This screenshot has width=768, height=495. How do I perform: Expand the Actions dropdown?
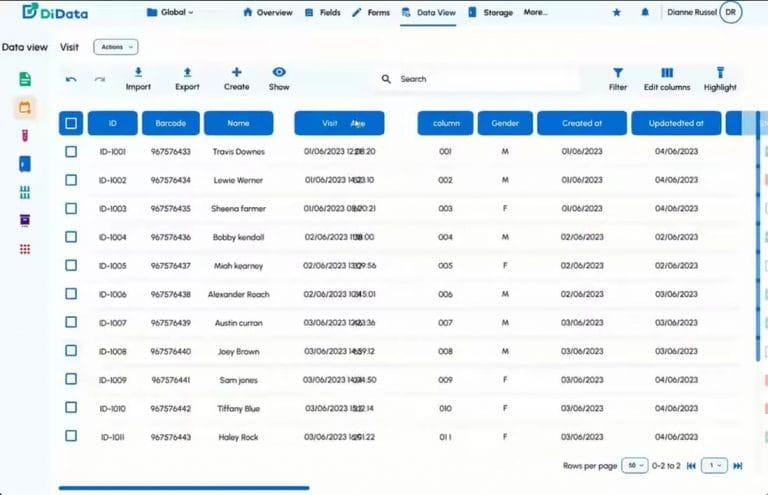[116, 47]
